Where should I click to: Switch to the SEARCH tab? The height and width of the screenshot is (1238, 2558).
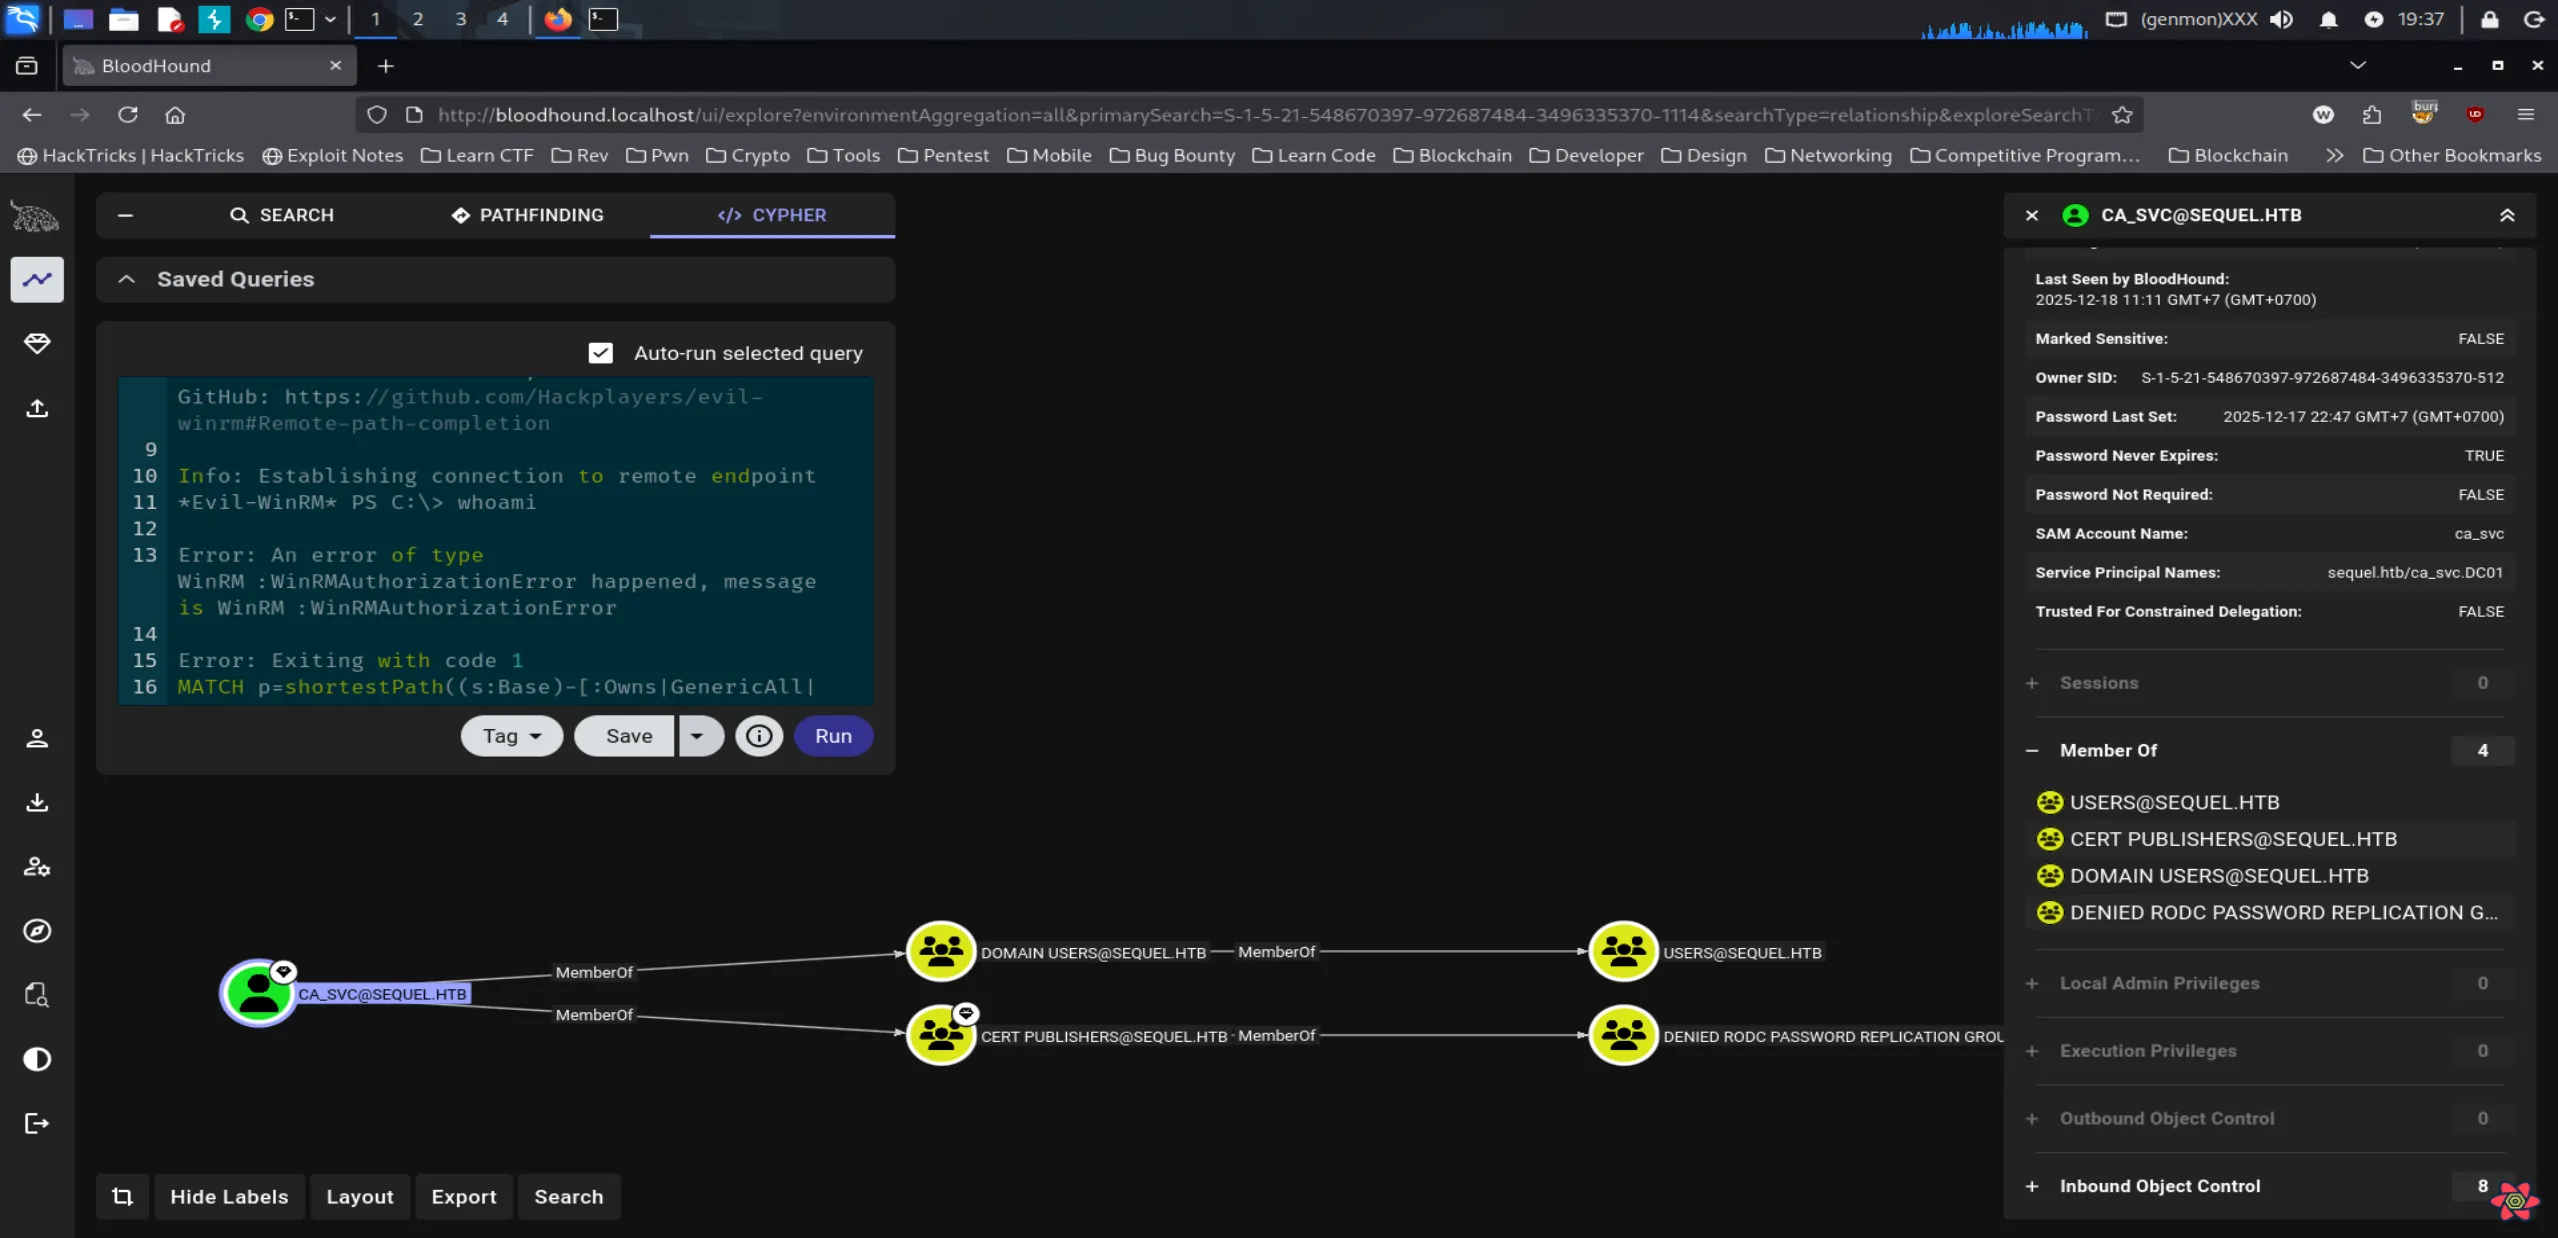click(x=282, y=215)
